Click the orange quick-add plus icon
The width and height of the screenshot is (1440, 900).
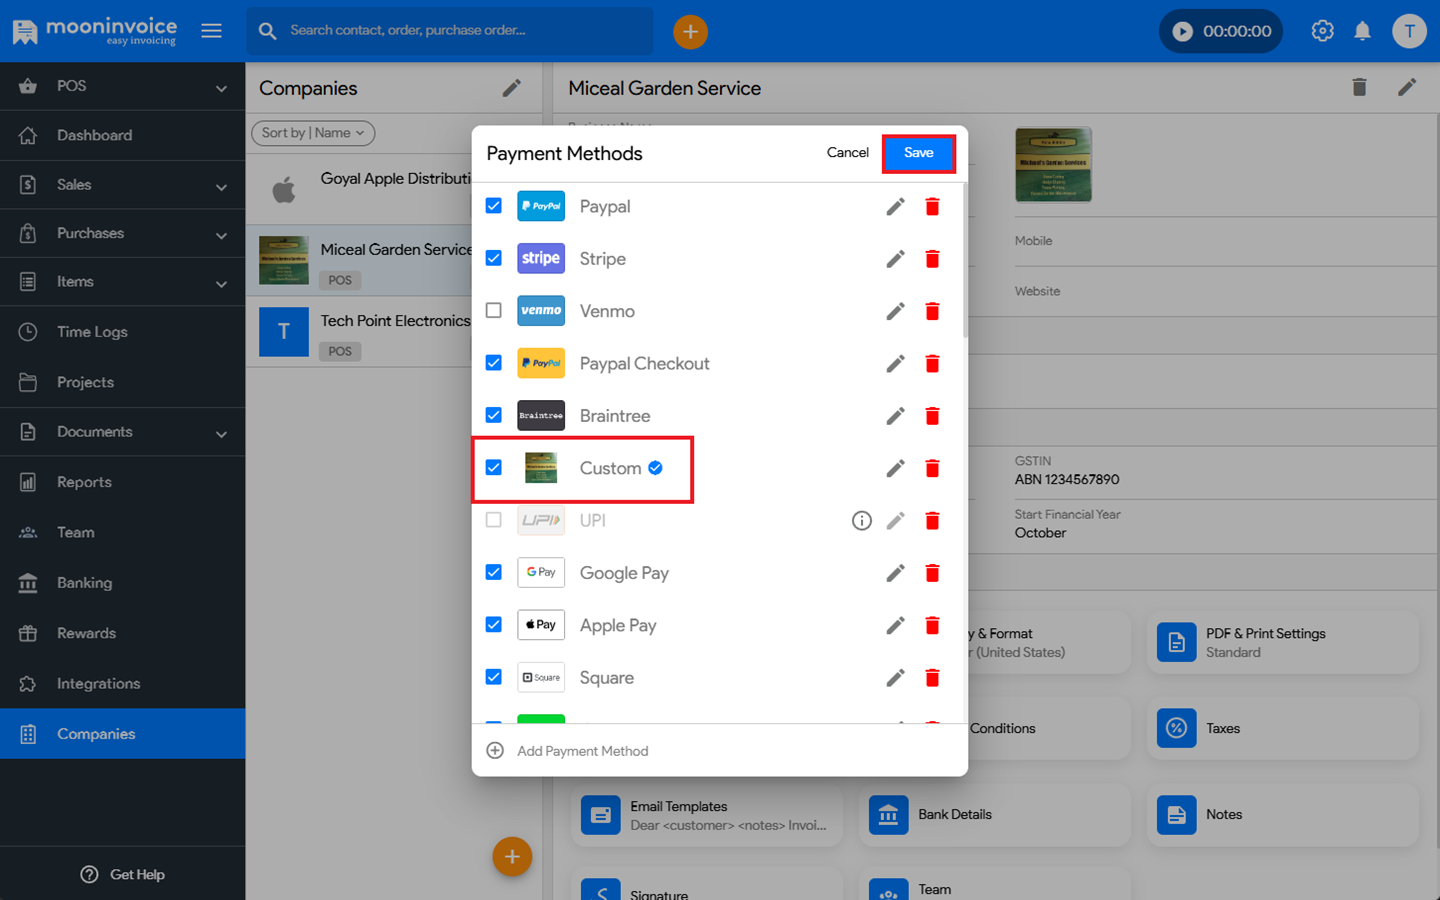coord(690,31)
